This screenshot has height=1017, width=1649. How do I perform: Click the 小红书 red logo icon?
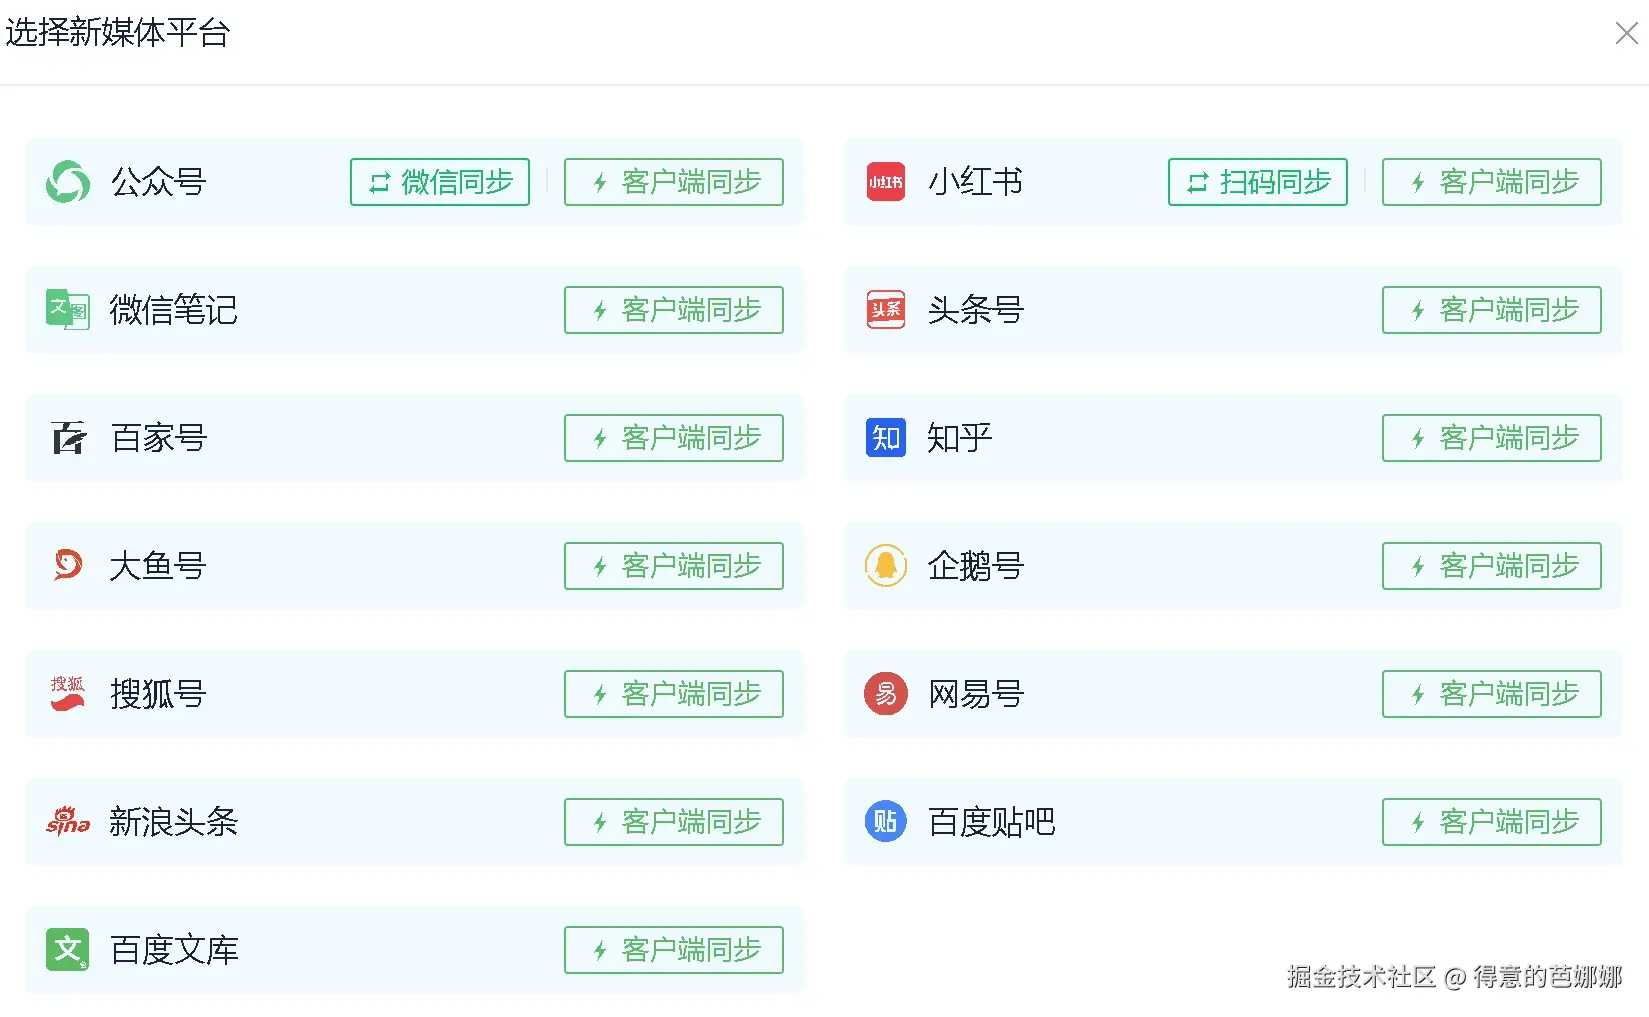click(x=886, y=182)
